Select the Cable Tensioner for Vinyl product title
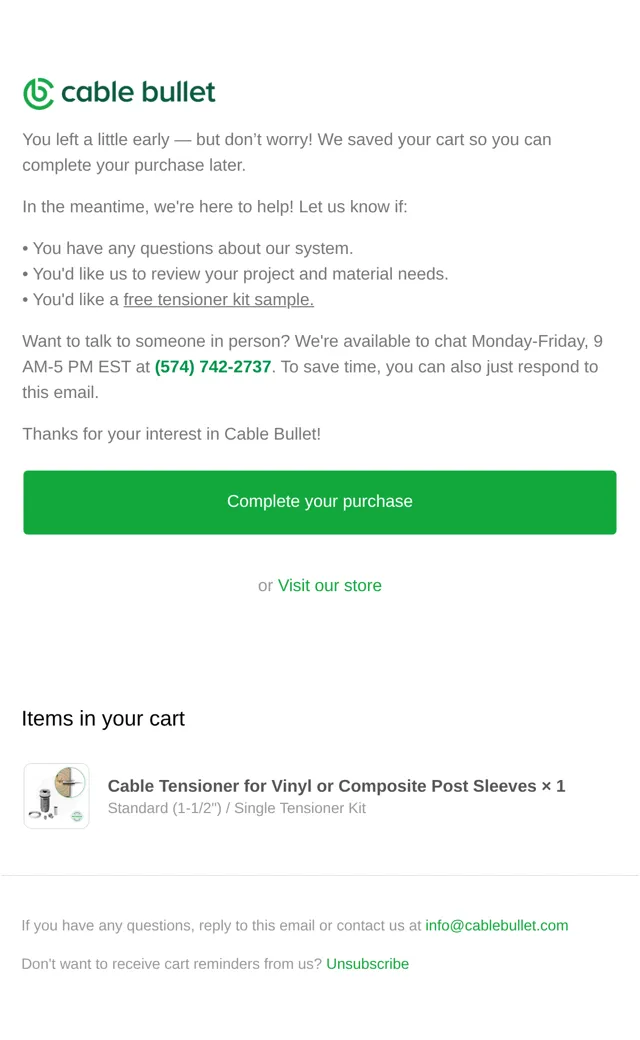The width and height of the screenshot is (640, 1040). tap(322, 786)
